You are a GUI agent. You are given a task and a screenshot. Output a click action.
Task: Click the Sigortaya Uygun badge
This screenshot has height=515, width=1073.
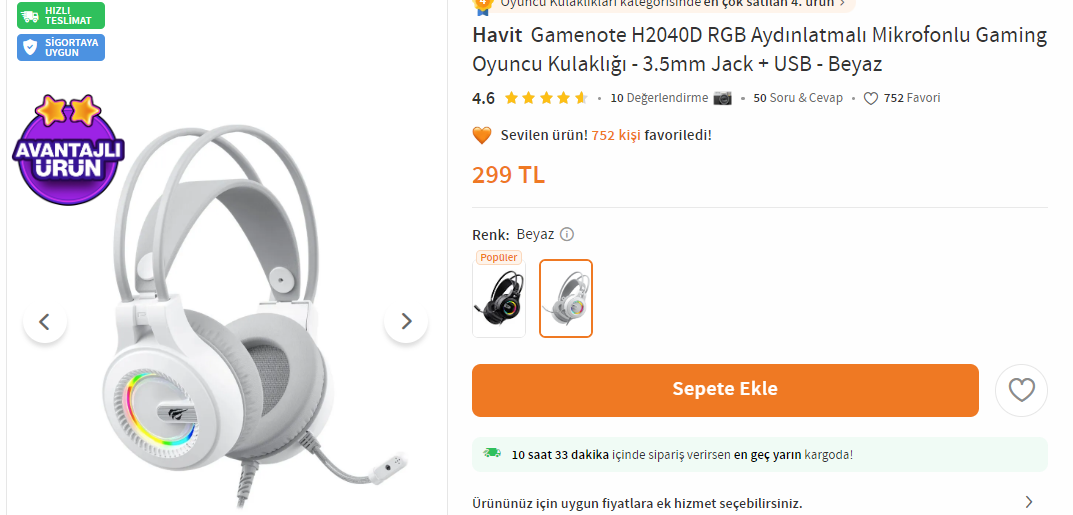coord(61,47)
